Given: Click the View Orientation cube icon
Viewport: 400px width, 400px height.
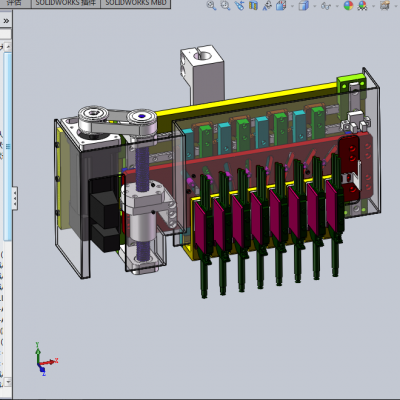Looking at the screenshot, I should 281,5.
